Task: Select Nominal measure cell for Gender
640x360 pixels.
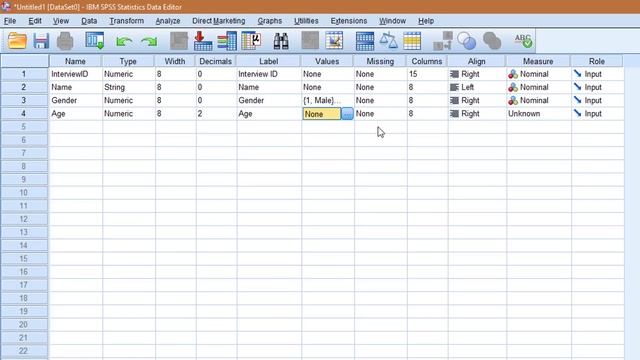Action: point(538,100)
